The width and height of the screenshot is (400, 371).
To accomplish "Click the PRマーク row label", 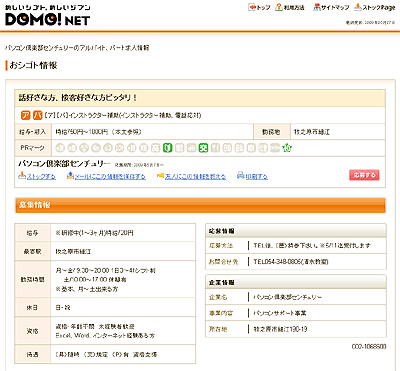I will (x=32, y=148).
